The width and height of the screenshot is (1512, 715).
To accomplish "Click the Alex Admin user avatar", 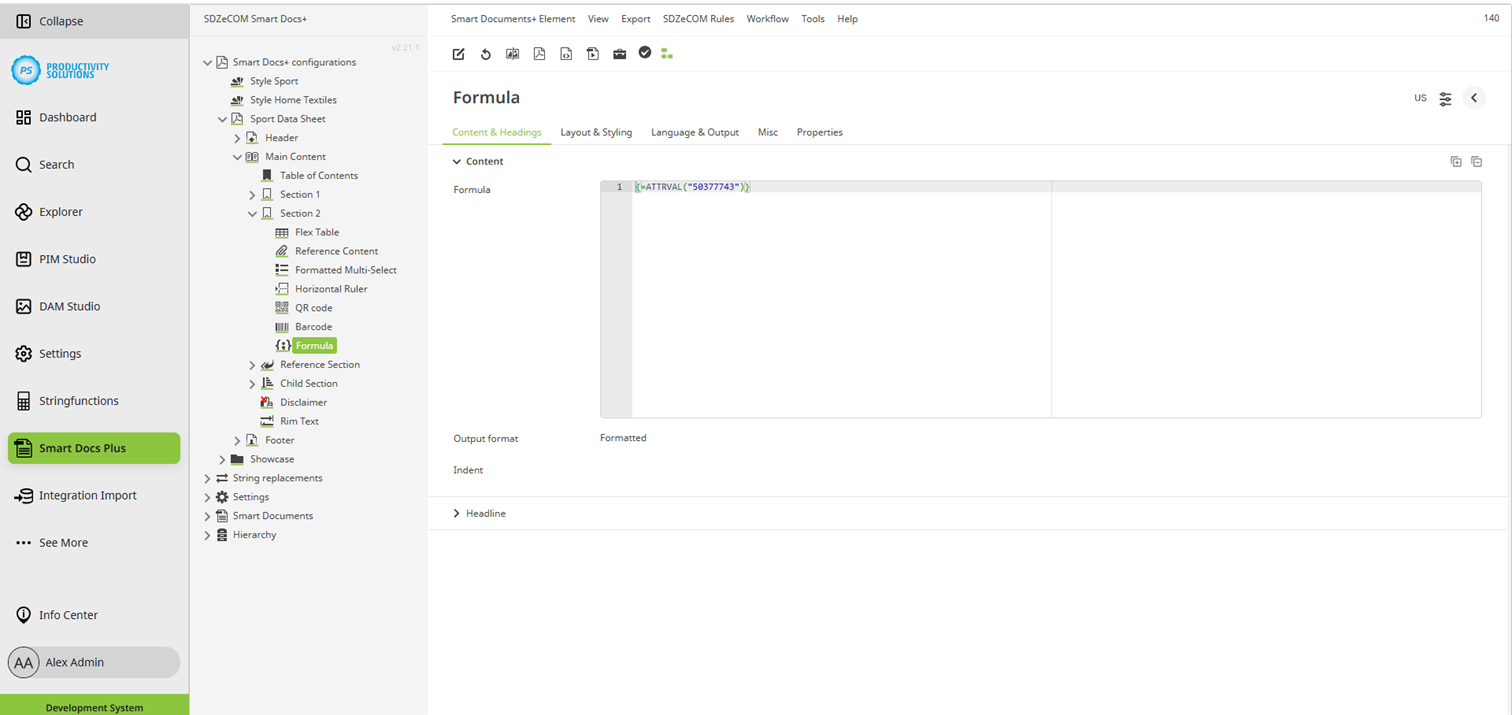I will click(24, 662).
